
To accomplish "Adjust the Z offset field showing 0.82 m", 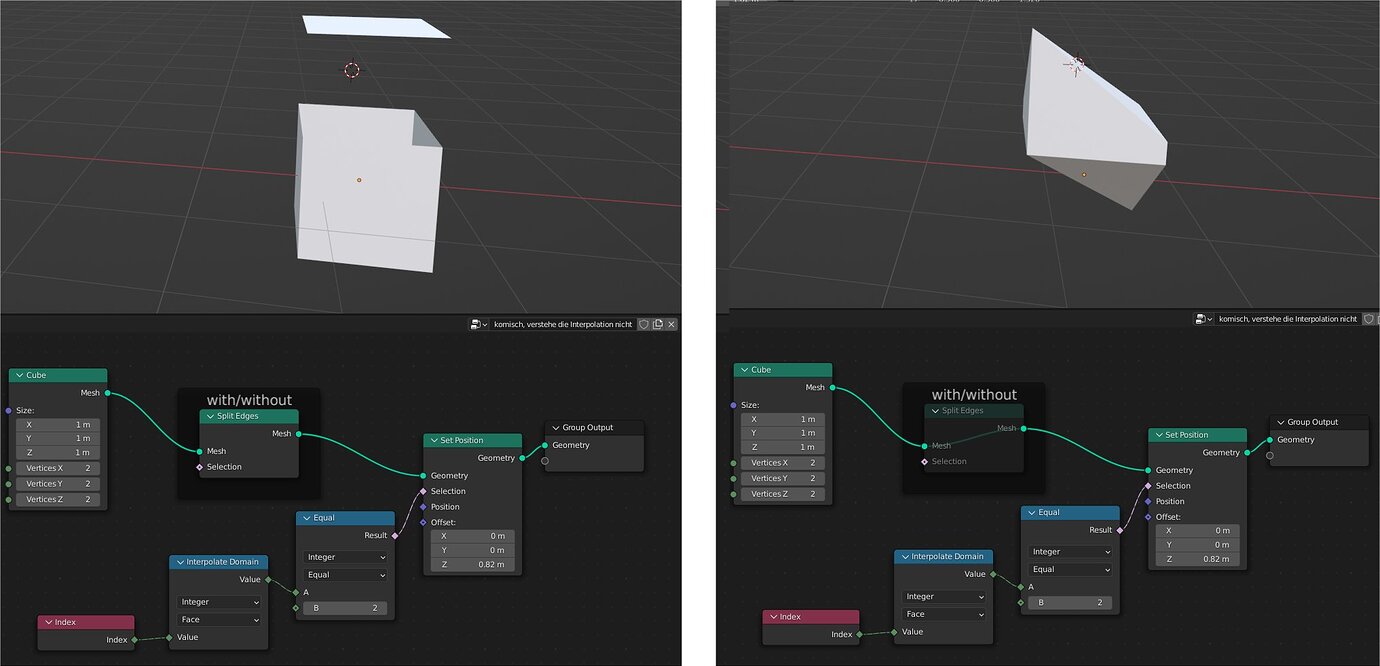I will pos(472,563).
